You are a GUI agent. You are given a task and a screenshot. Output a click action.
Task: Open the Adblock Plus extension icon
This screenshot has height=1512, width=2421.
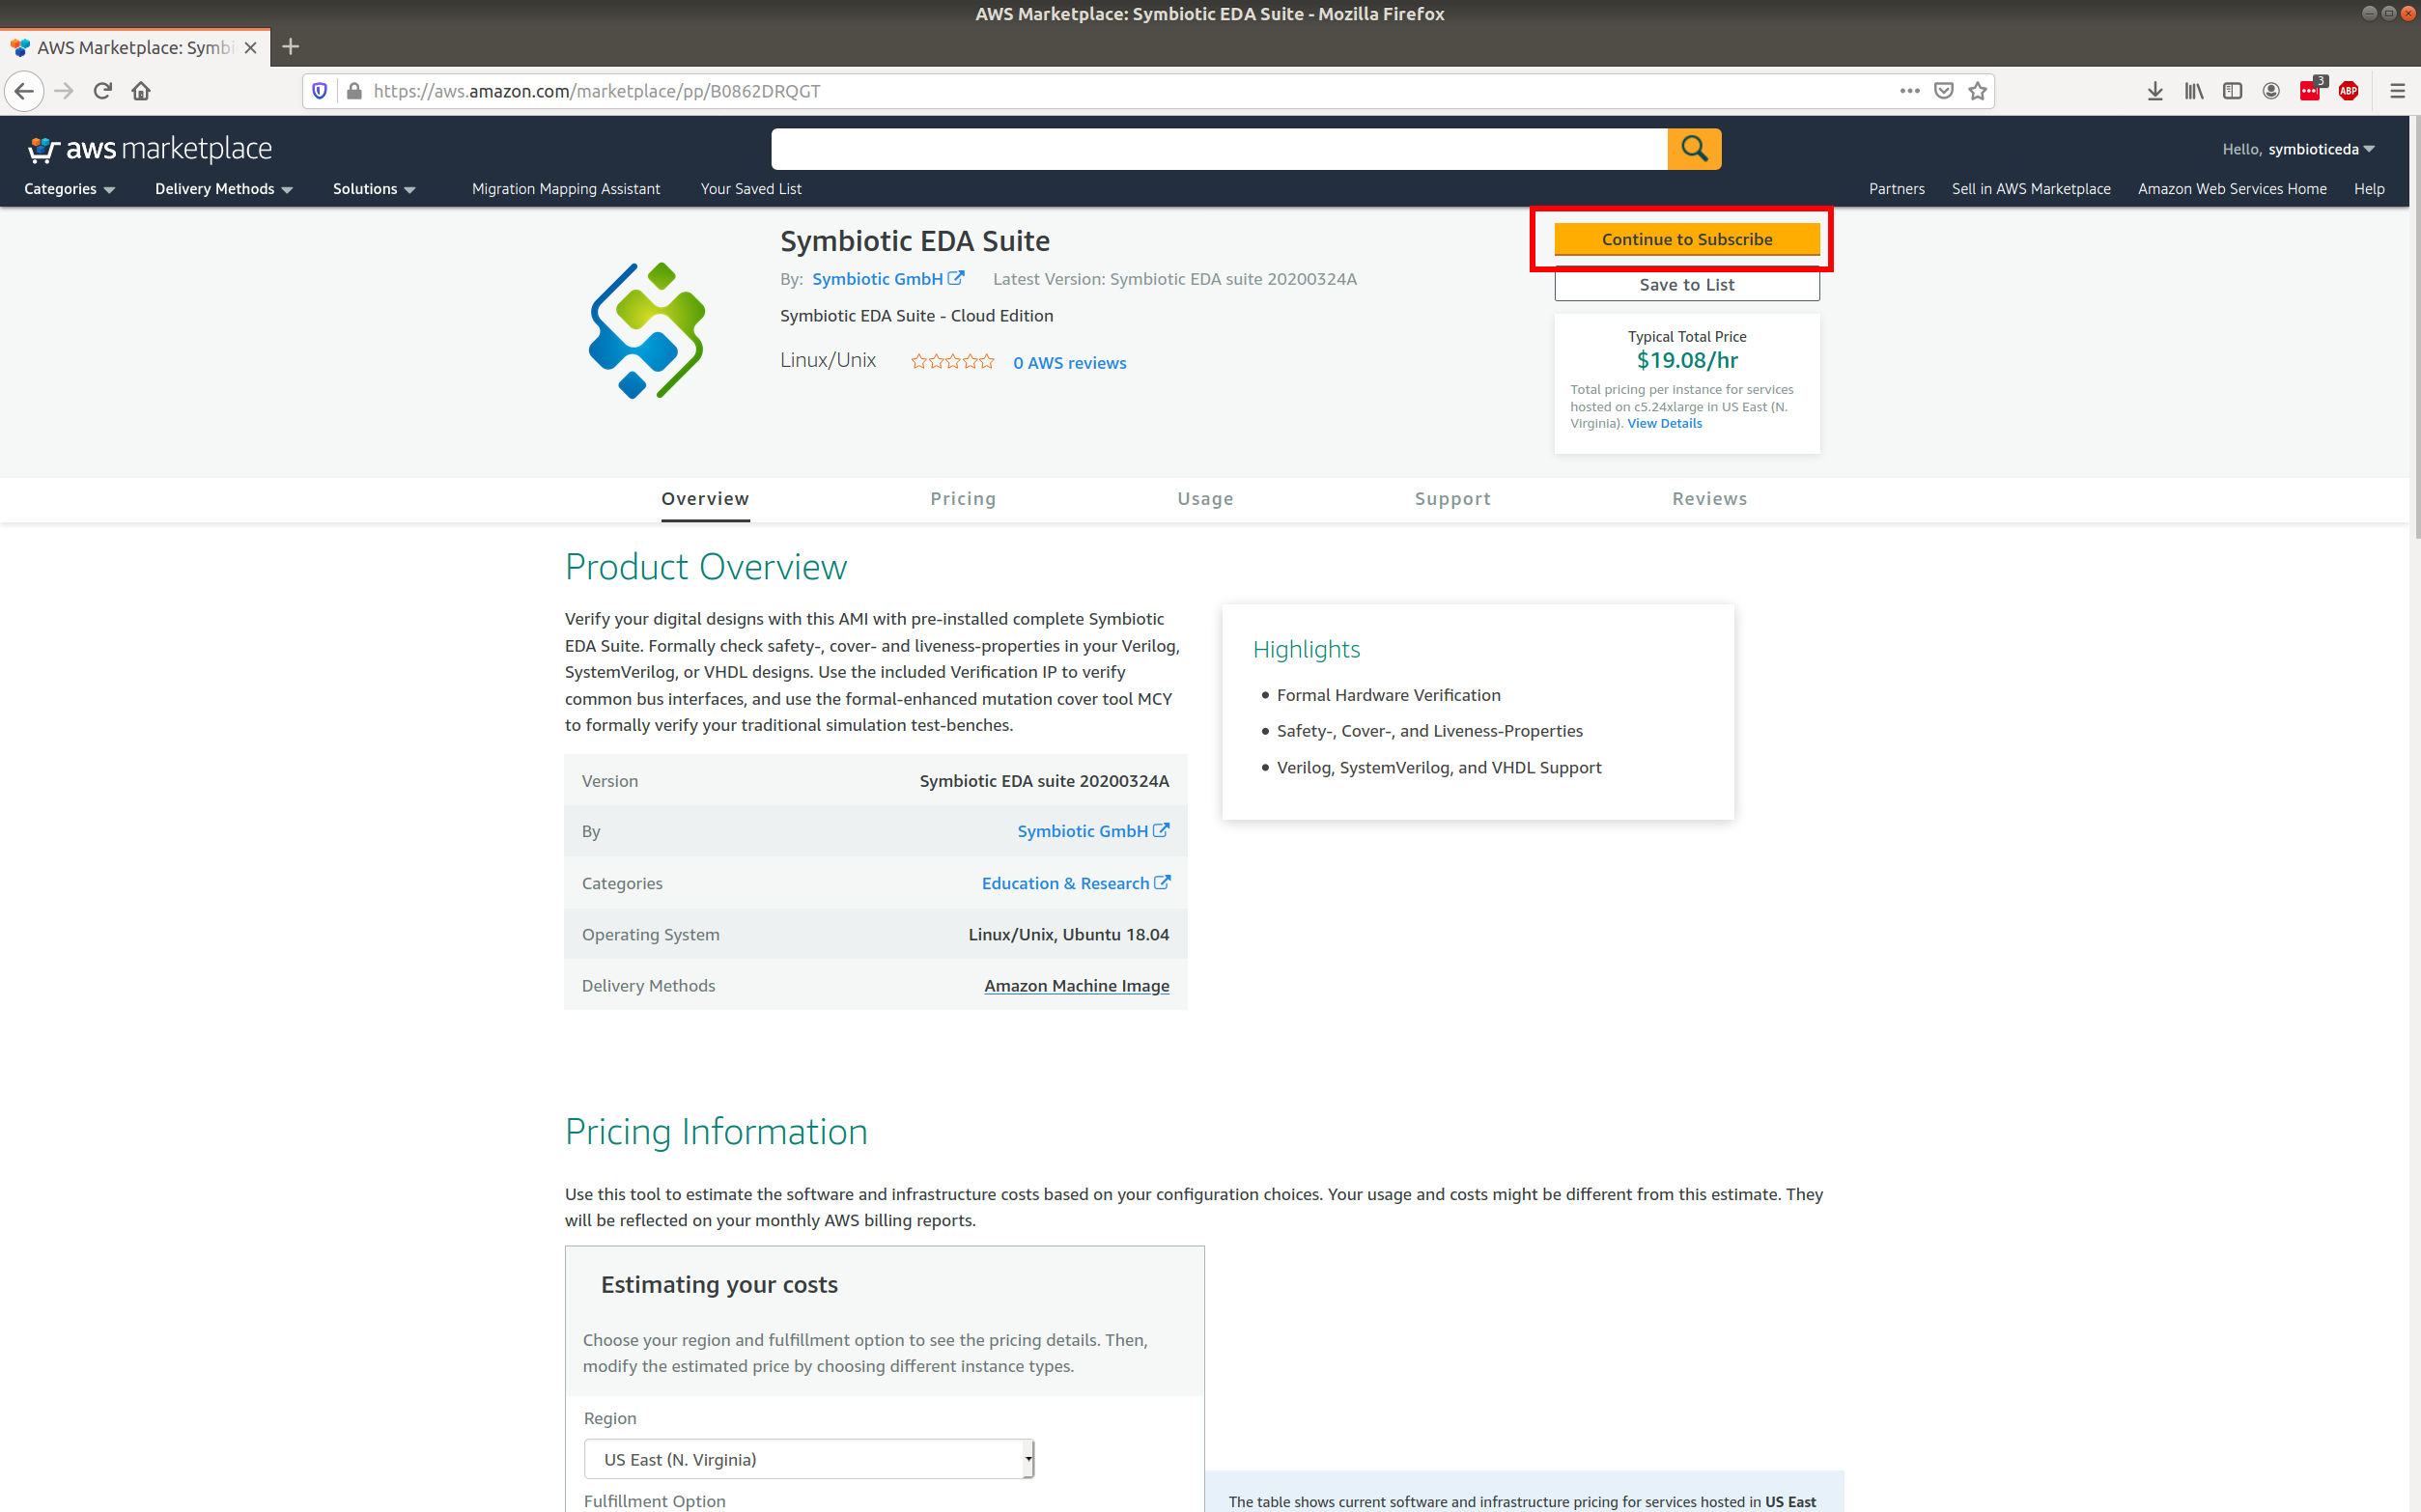2348,91
